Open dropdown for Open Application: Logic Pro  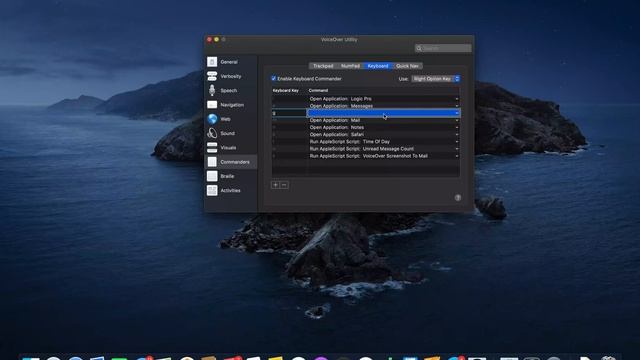tap(457, 99)
